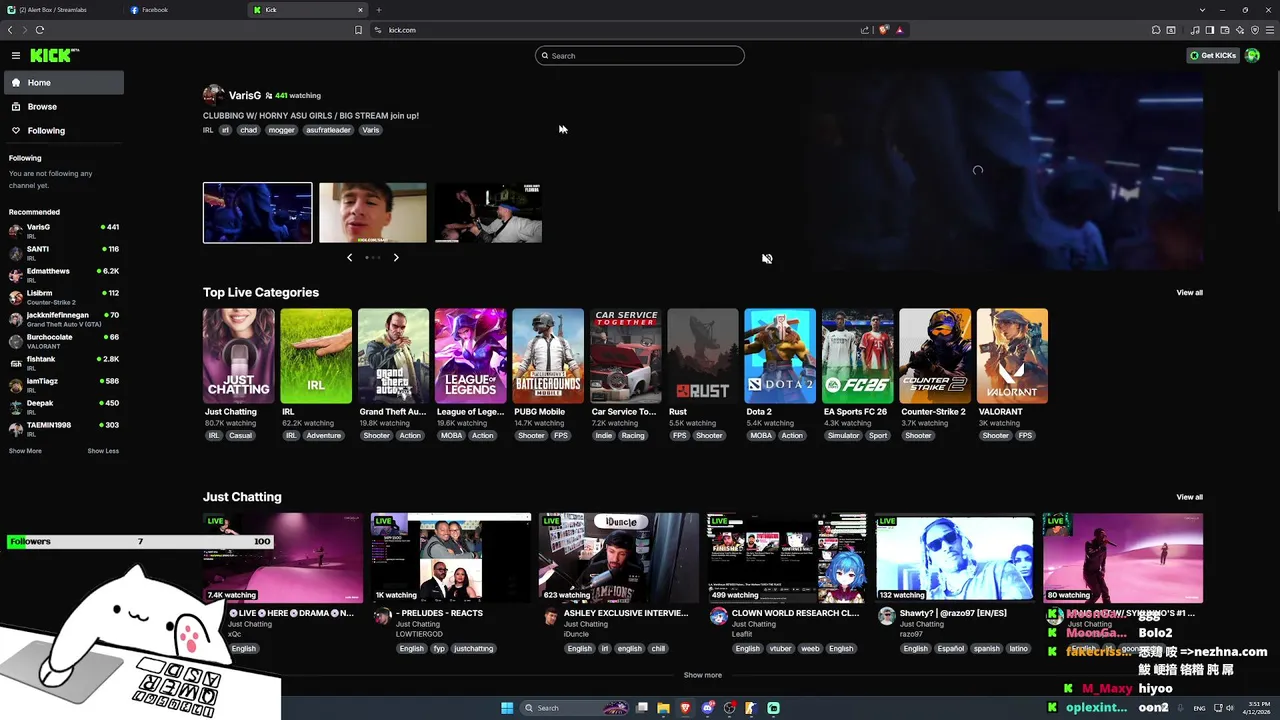
Task: Select the second featured stream thumbnail
Action: [372, 212]
